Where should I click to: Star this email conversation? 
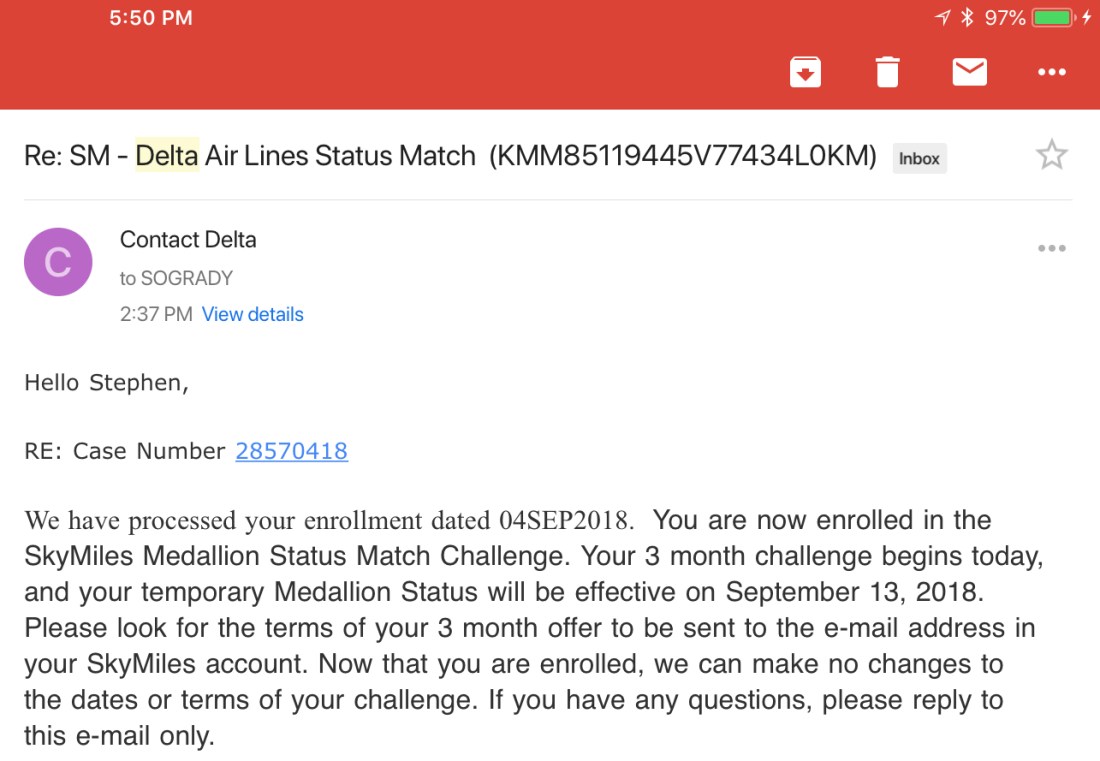click(1052, 154)
